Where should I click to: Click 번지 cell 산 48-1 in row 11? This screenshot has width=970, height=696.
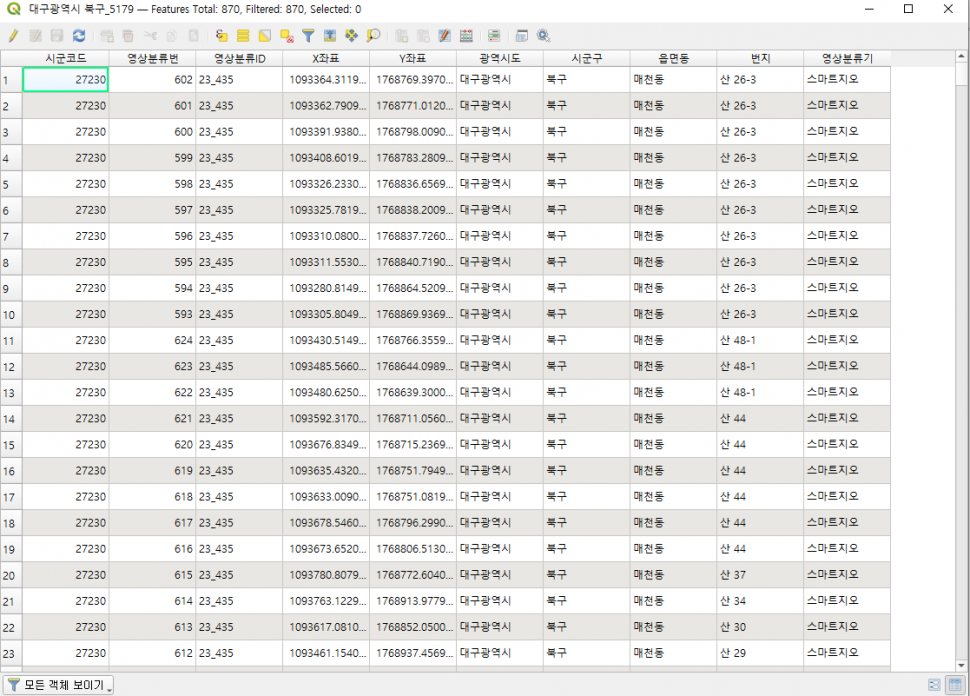760,340
